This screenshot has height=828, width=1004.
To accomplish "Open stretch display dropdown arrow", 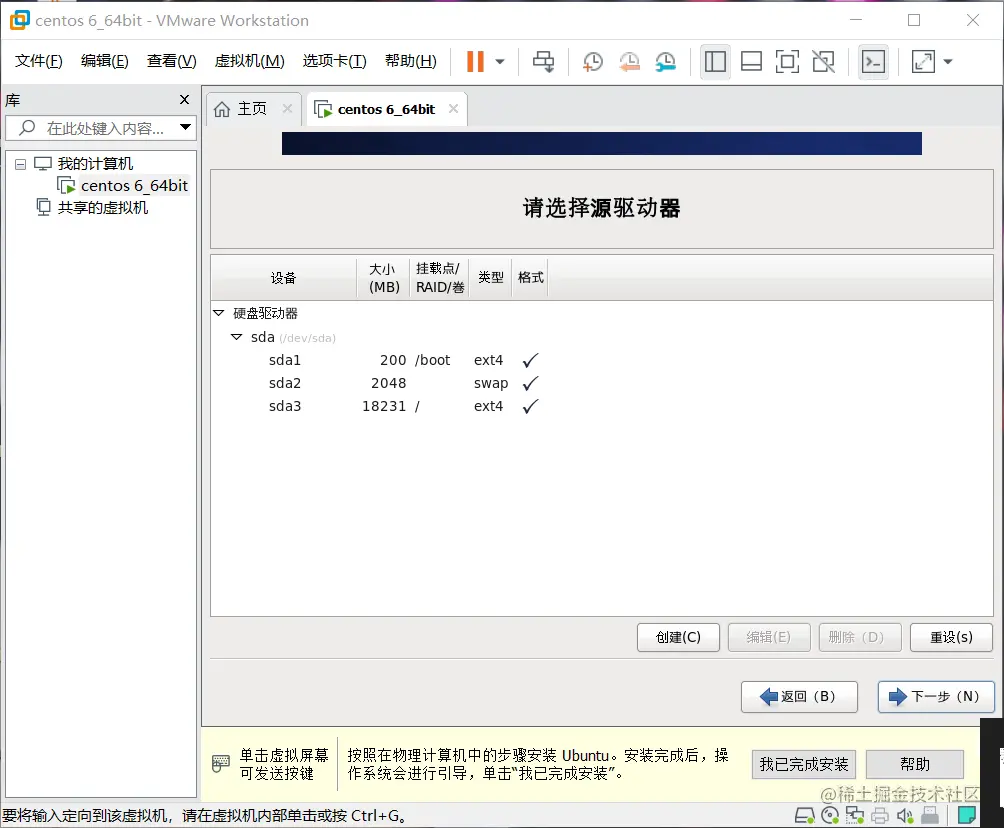I will pos(948,61).
